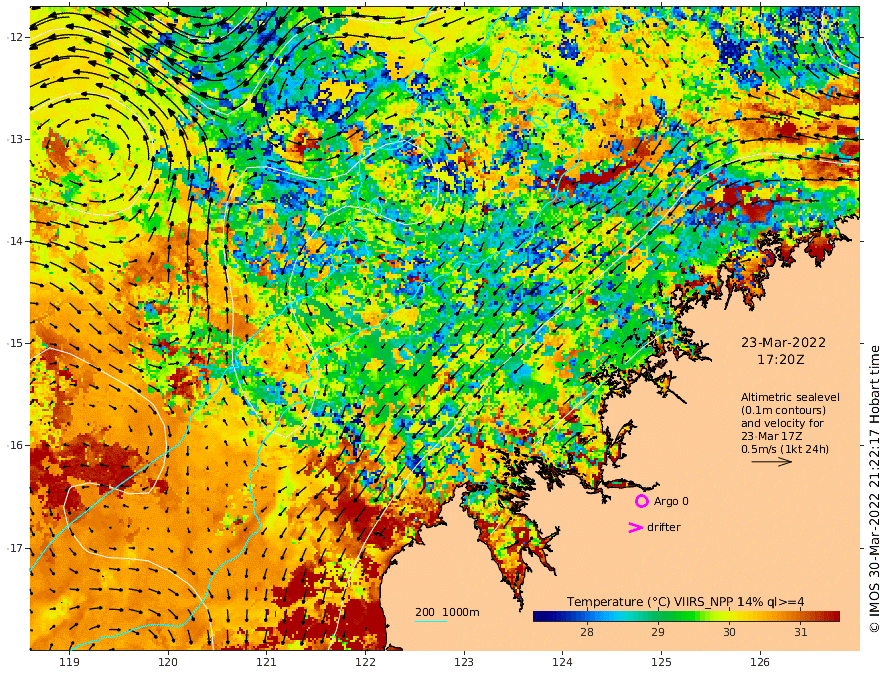880x680 pixels.
Task: Click the latitude '-12' axis label
Action: (x=15, y=37)
